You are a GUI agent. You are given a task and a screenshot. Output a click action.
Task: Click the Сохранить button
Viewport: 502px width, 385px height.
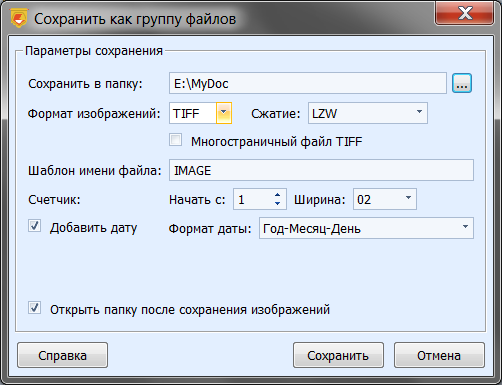pos(338,355)
